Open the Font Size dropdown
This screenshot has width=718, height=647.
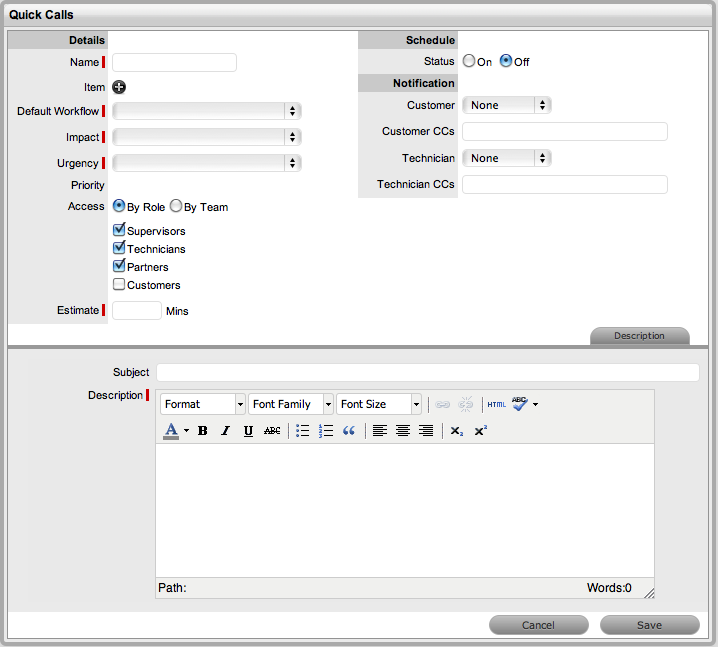tap(379, 404)
